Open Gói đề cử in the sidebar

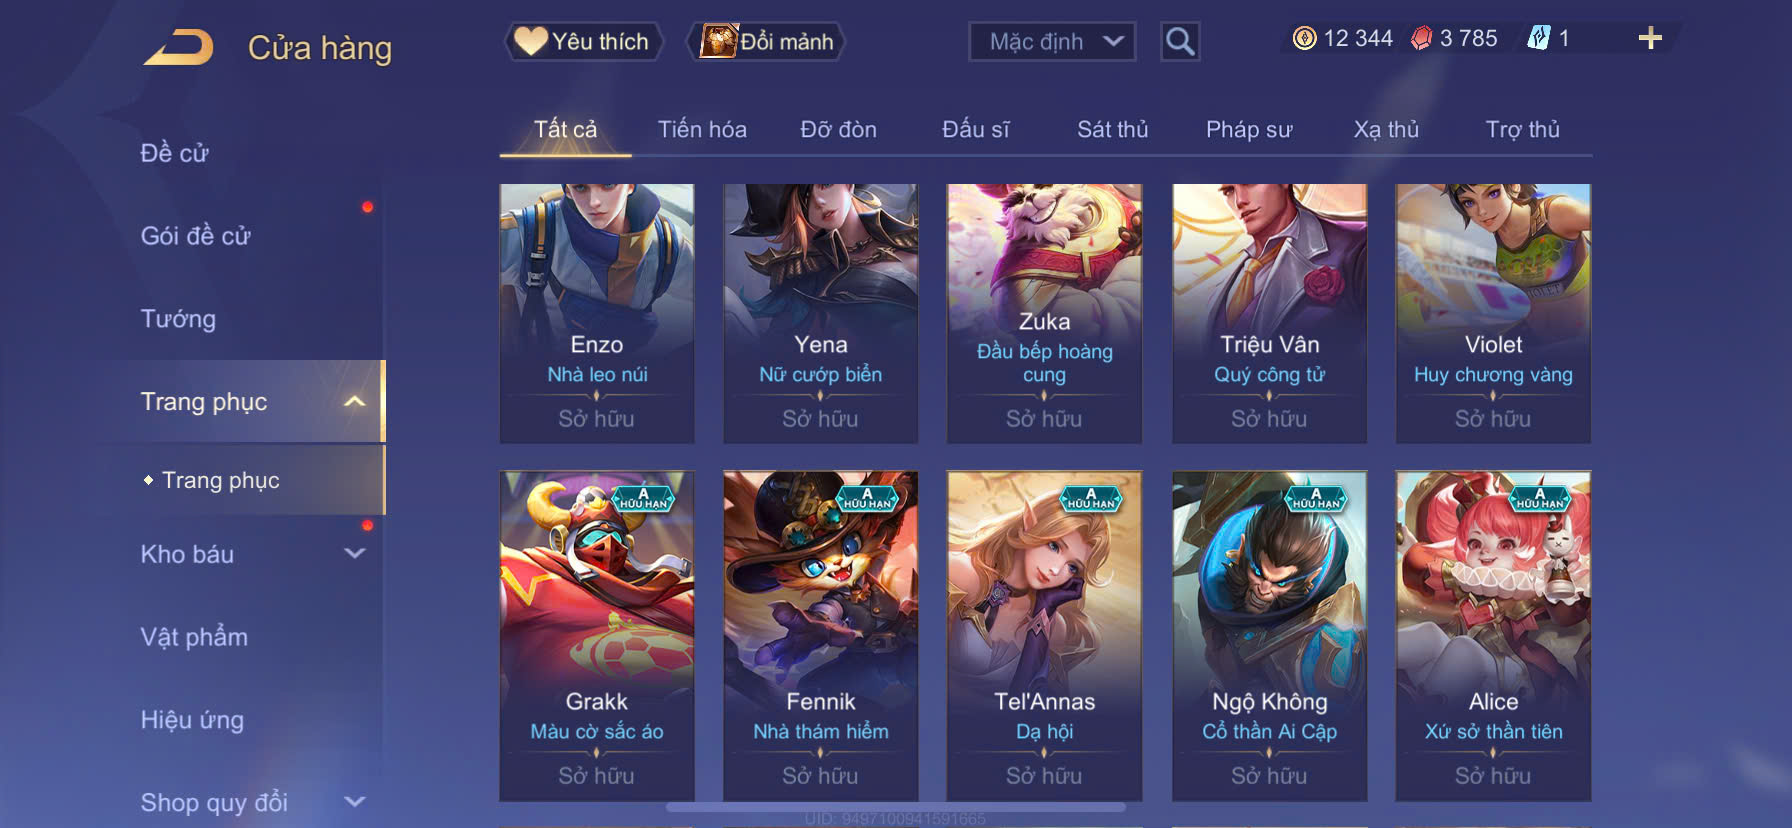point(196,236)
